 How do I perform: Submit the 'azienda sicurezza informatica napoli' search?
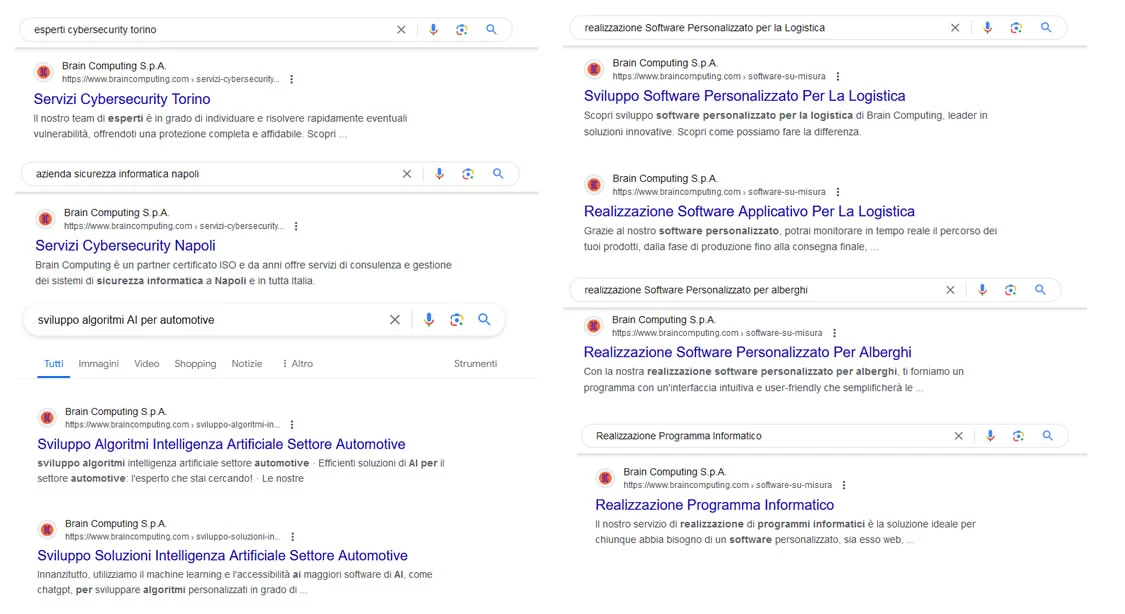498,174
